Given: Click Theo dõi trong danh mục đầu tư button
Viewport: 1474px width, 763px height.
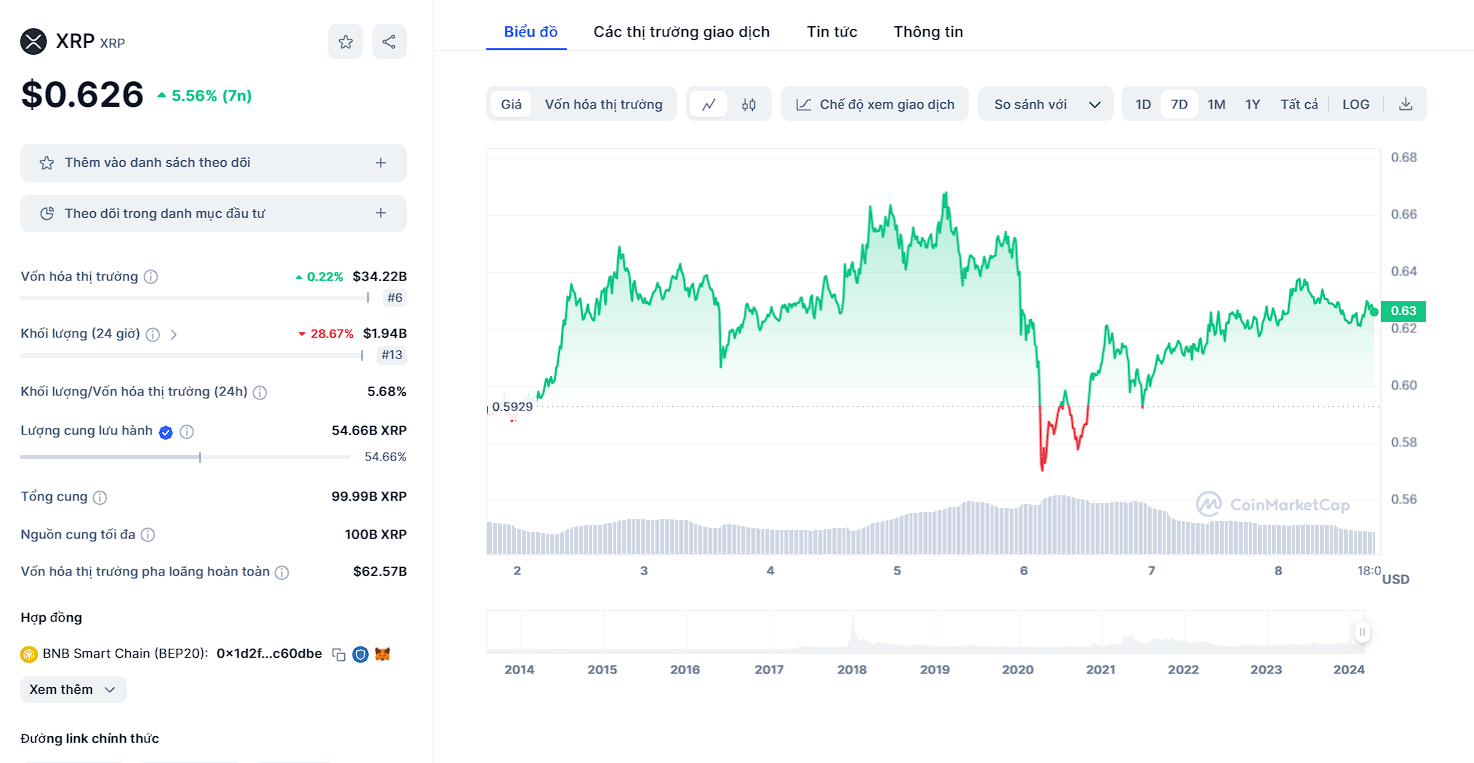Looking at the screenshot, I should tap(213, 213).
